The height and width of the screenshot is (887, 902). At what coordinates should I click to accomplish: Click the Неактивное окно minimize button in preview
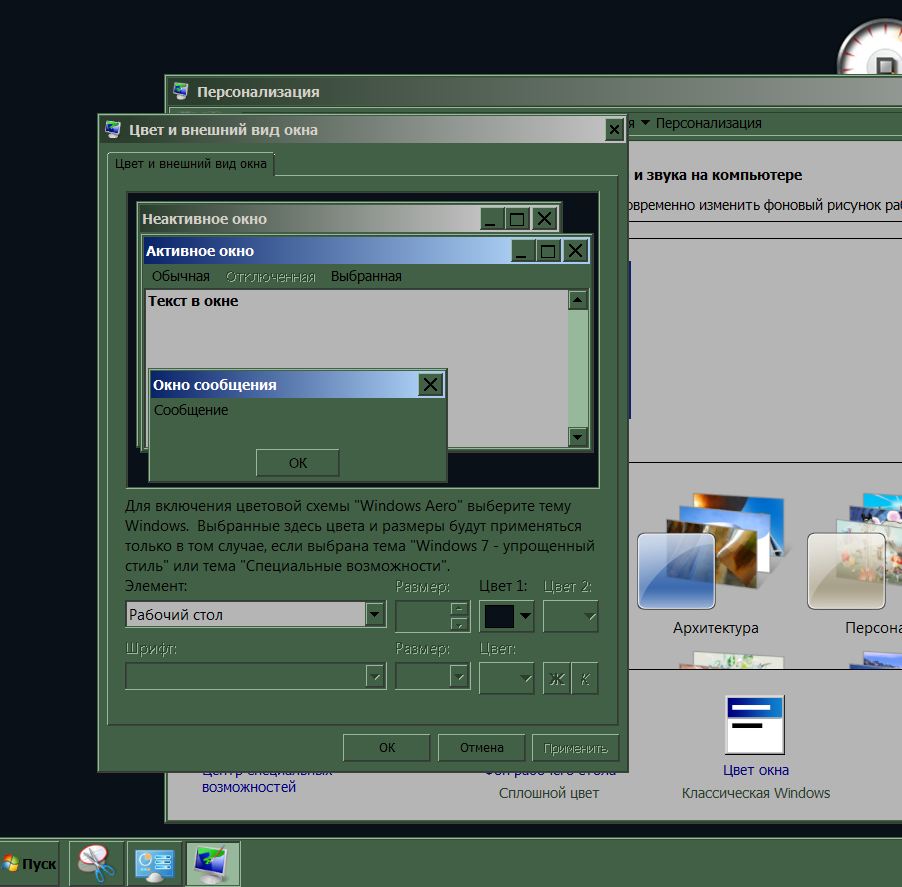tap(492, 219)
